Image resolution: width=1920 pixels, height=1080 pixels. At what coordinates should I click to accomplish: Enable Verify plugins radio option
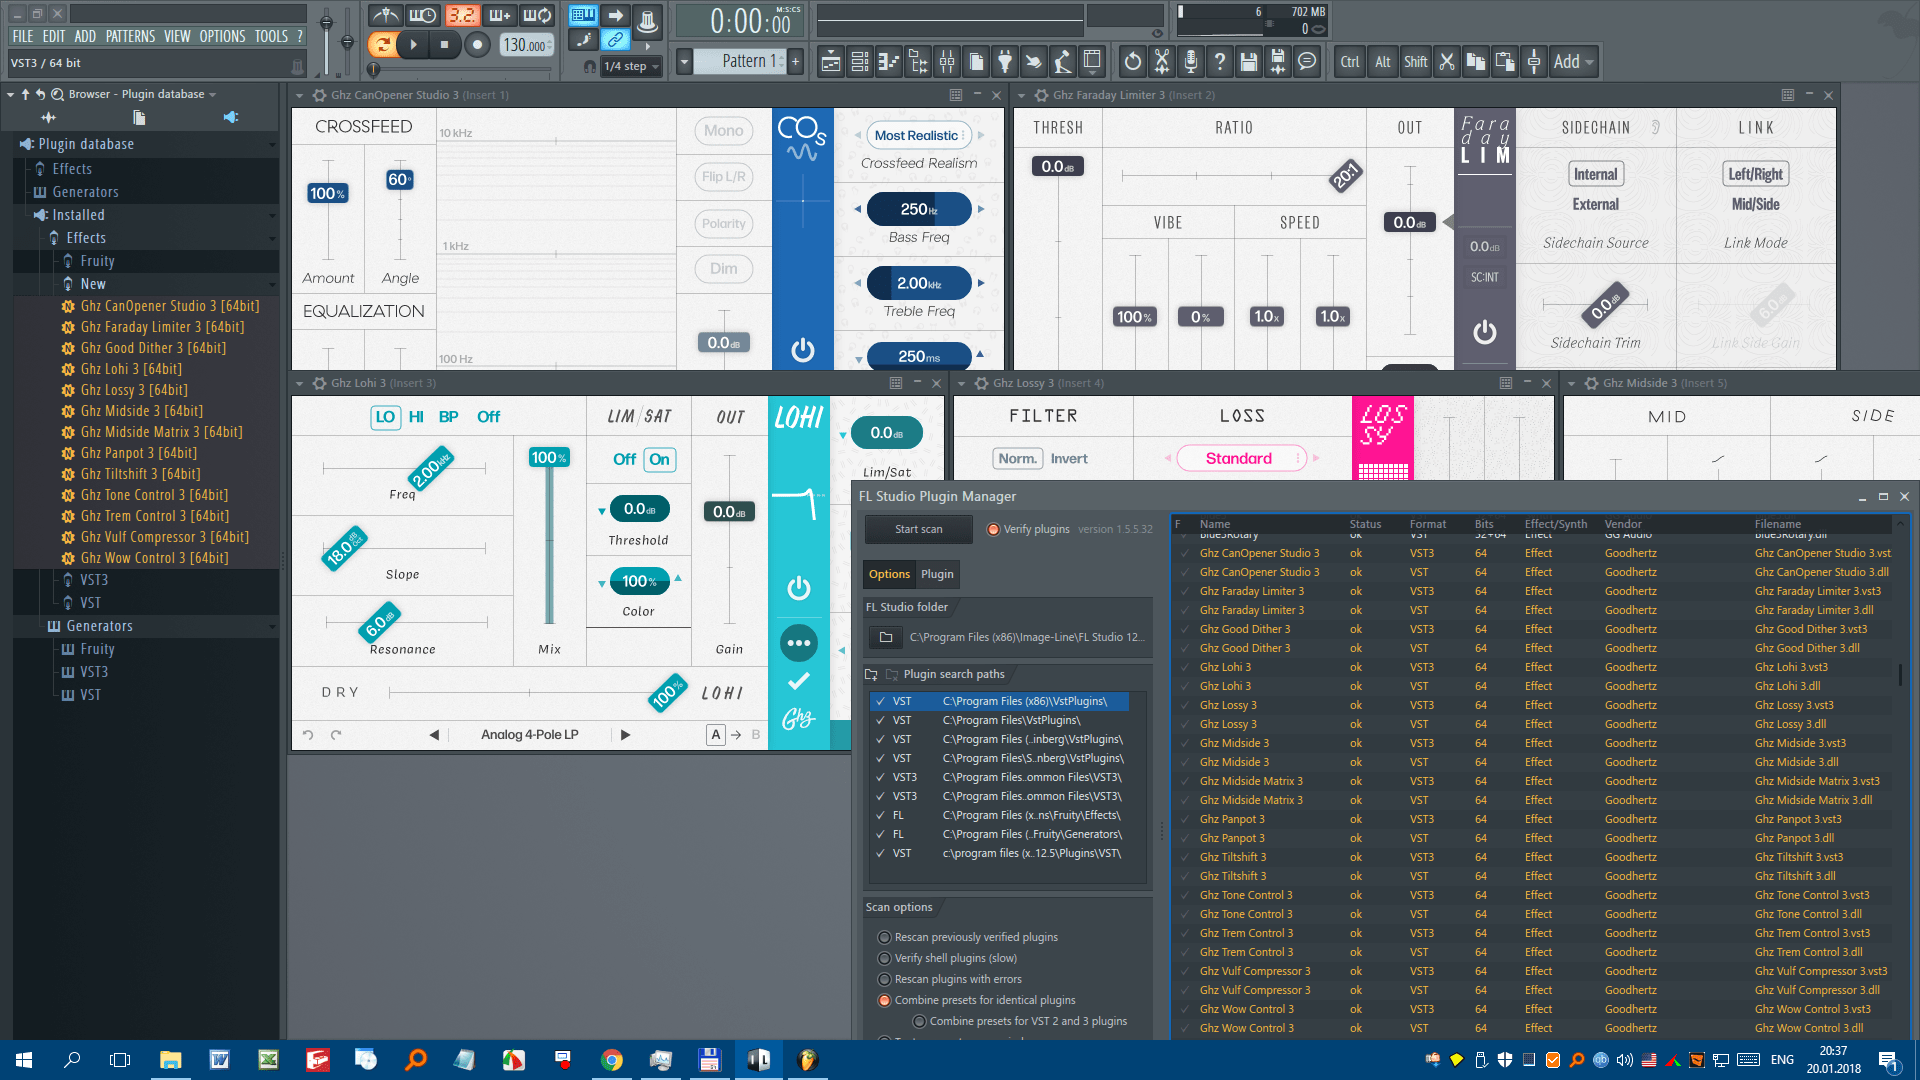click(992, 530)
